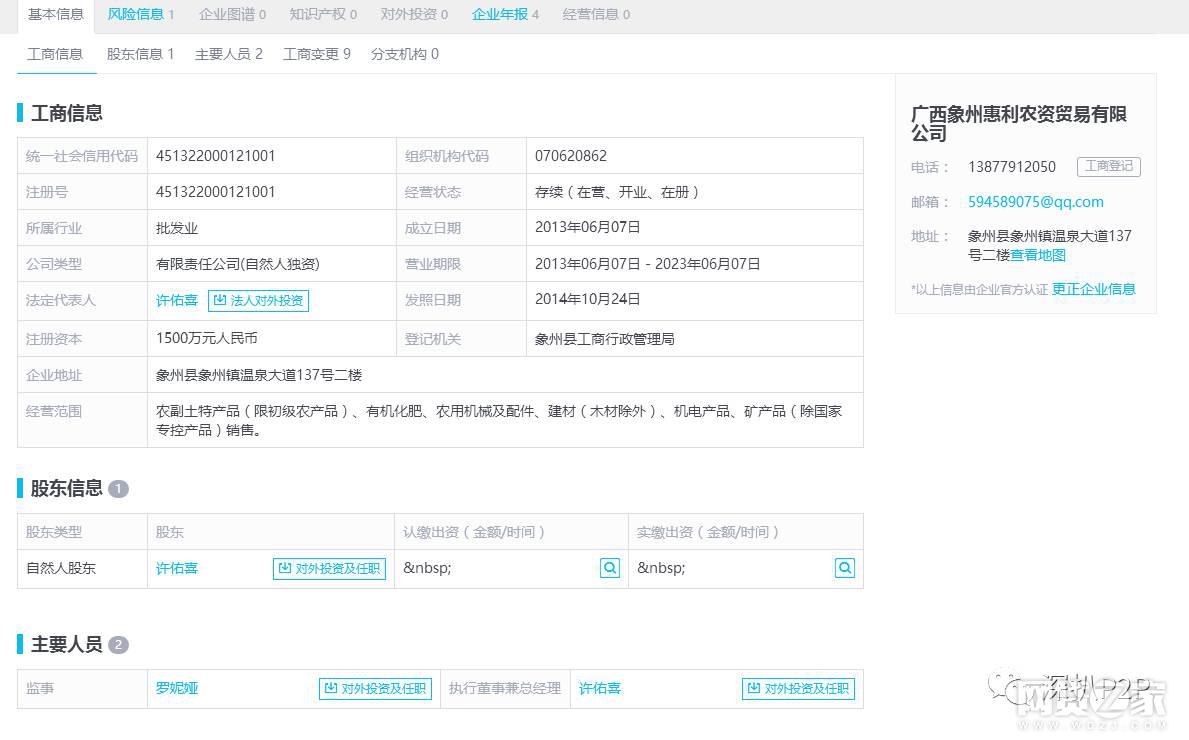Image resolution: width=1189 pixels, height=740 pixels.
Task: Switch to the 企业年报 tab
Action: [505, 14]
